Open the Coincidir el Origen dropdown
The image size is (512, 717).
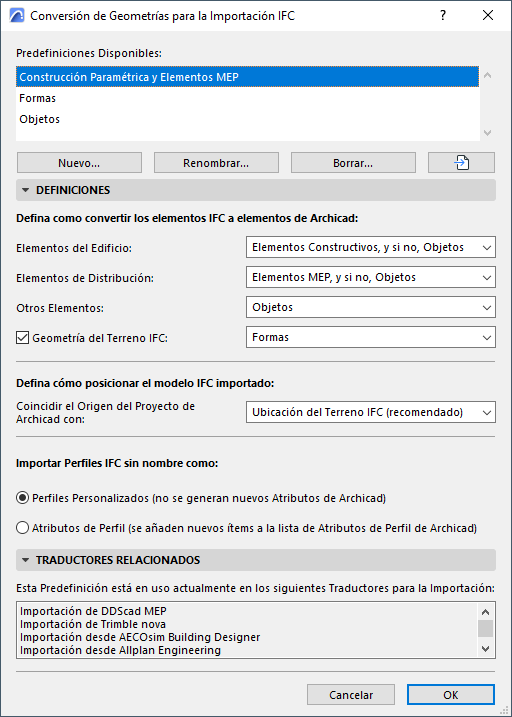[371, 412]
